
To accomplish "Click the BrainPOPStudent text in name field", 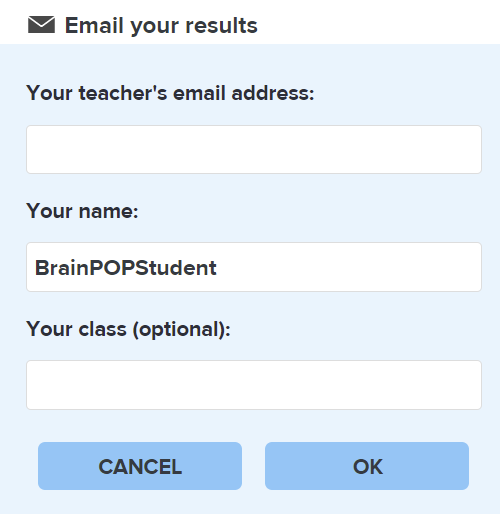I will pyautogui.click(x=126, y=268).
